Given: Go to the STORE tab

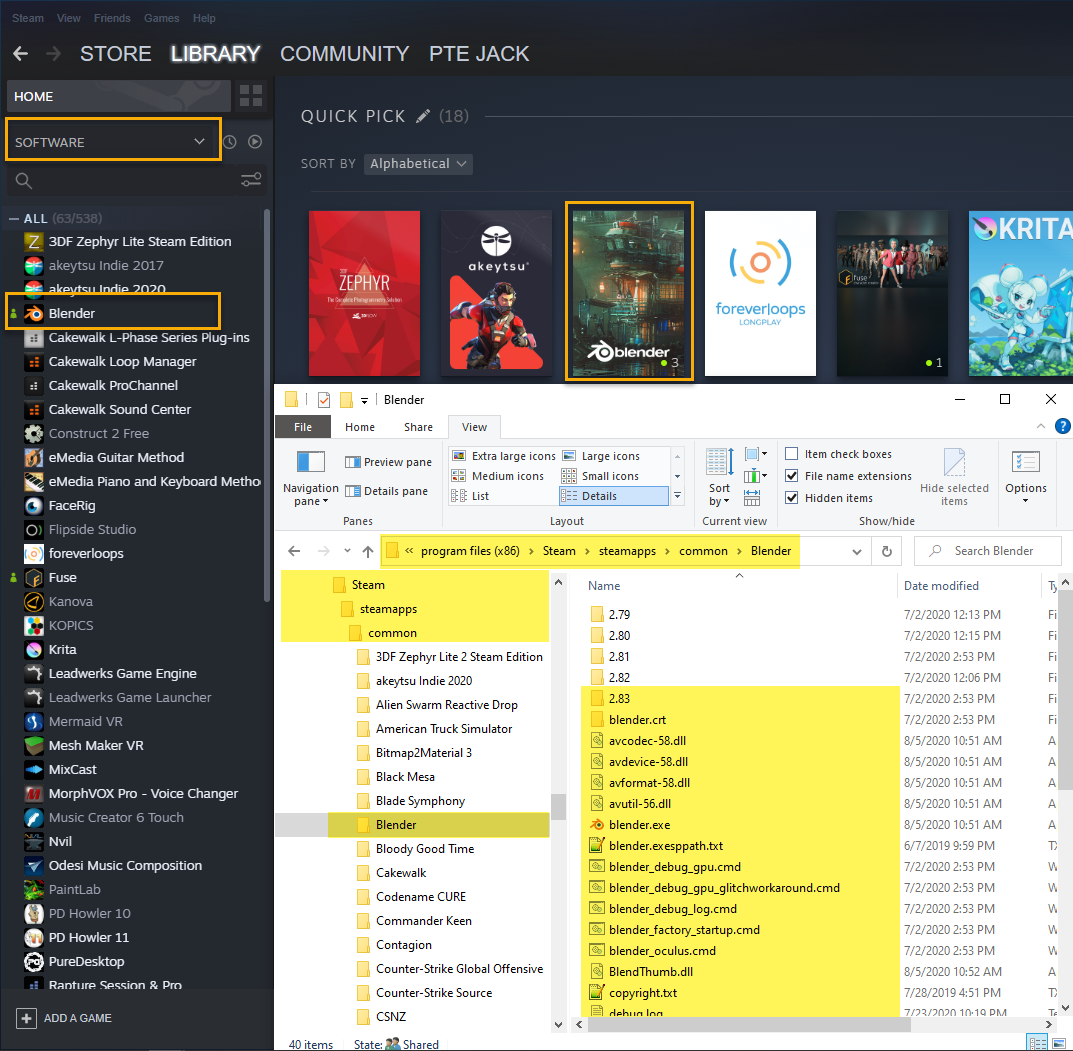Looking at the screenshot, I should tap(116, 53).
